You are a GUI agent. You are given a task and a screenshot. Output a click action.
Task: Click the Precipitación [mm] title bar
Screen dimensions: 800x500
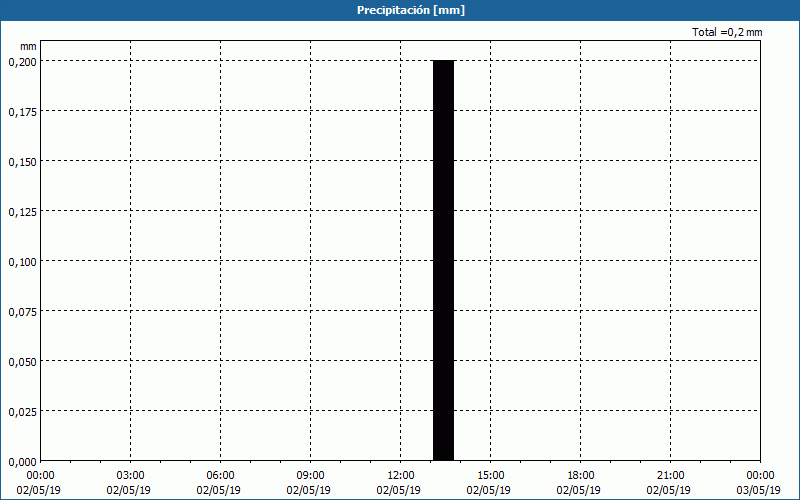[400, 10]
